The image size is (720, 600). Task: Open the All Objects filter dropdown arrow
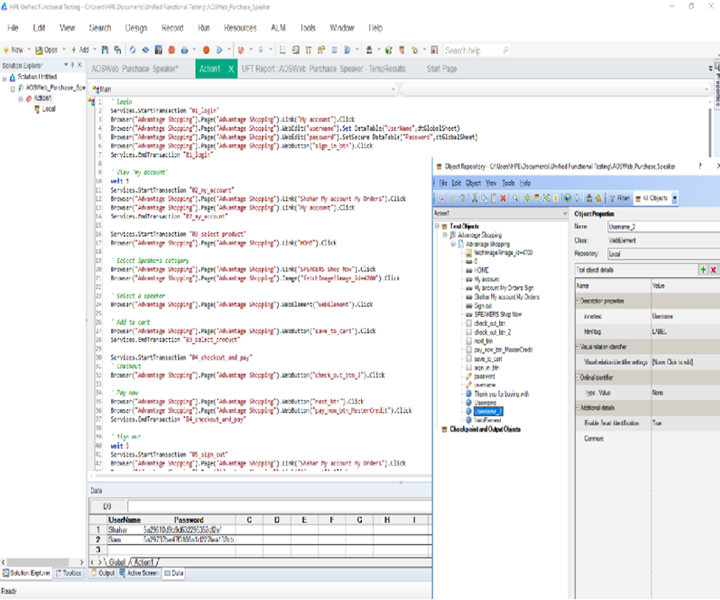click(x=675, y=198)
